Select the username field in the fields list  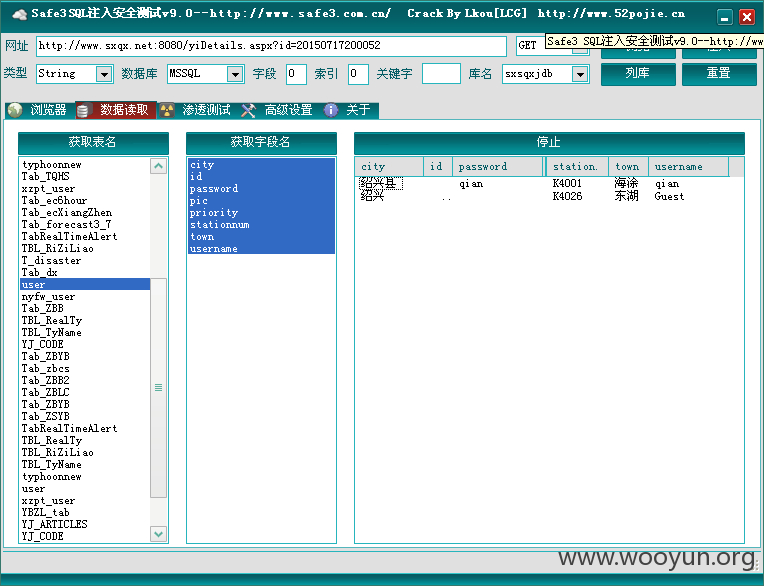point(261,248)
